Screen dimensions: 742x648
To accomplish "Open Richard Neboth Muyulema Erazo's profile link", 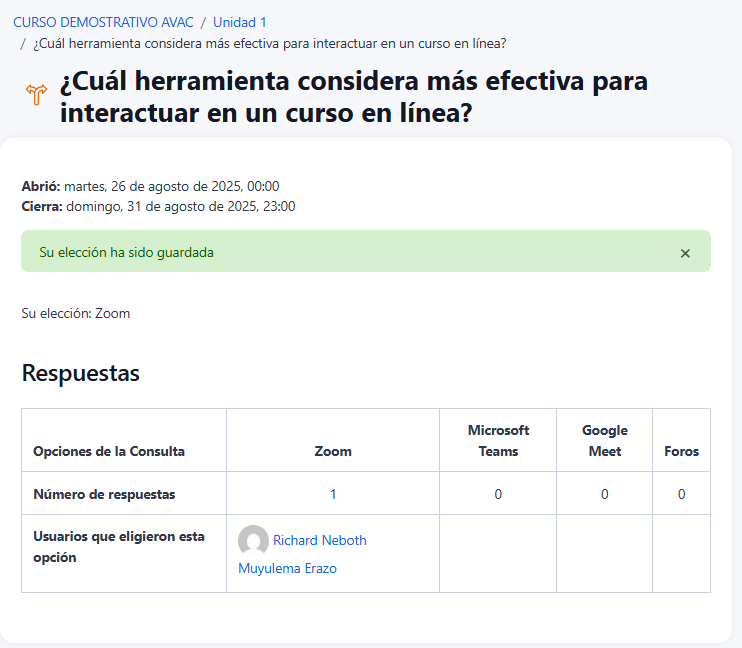I will pos(319,541).
